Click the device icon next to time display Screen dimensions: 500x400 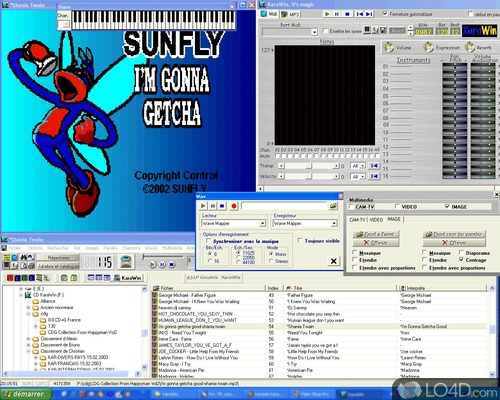126,262
